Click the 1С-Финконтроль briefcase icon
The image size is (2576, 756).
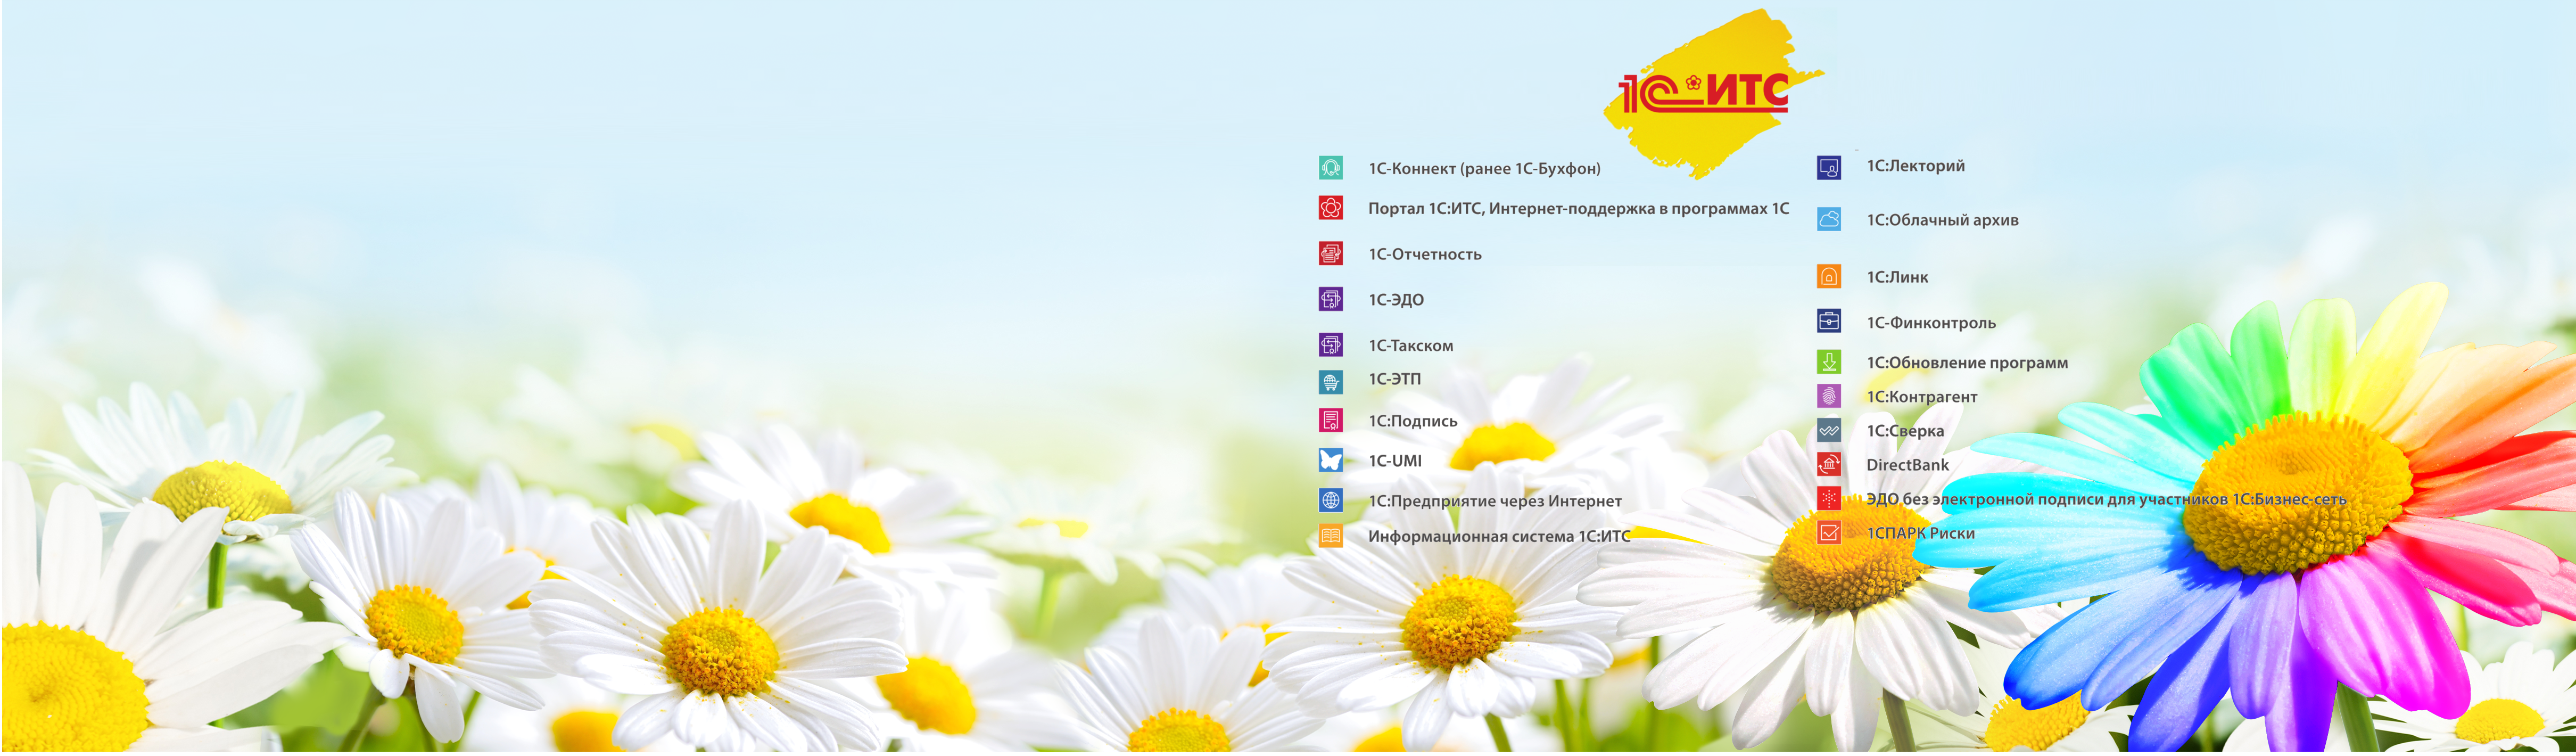[x=1828, y=321]
